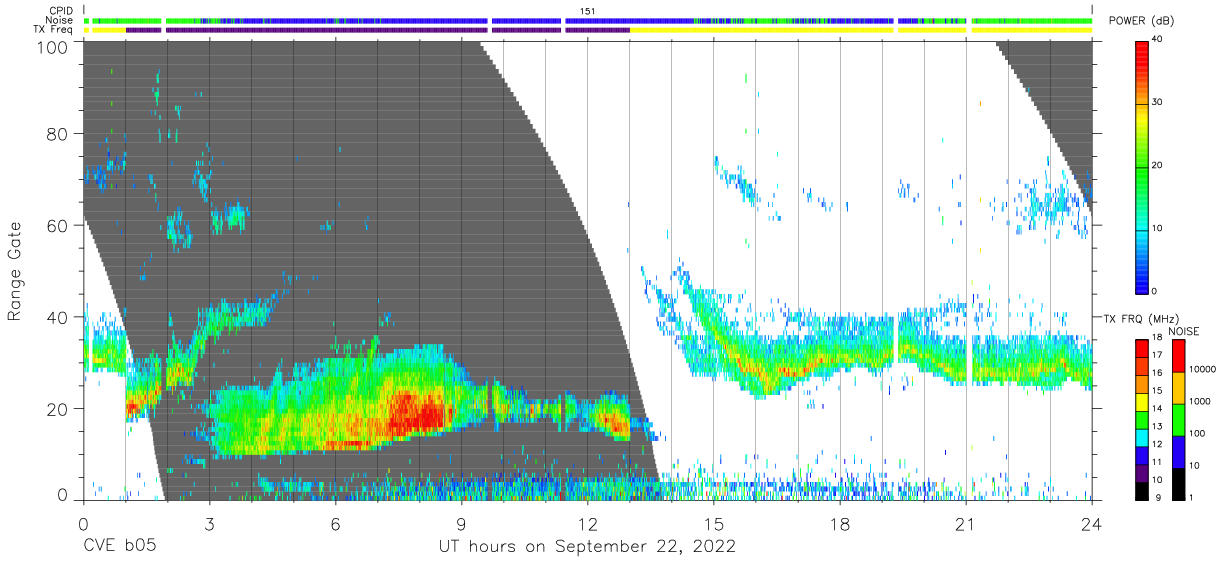The height and width of the screenshot is (567, 1228).
Task: Click the 12 tick on the UT hours axis
Action: 587,523
